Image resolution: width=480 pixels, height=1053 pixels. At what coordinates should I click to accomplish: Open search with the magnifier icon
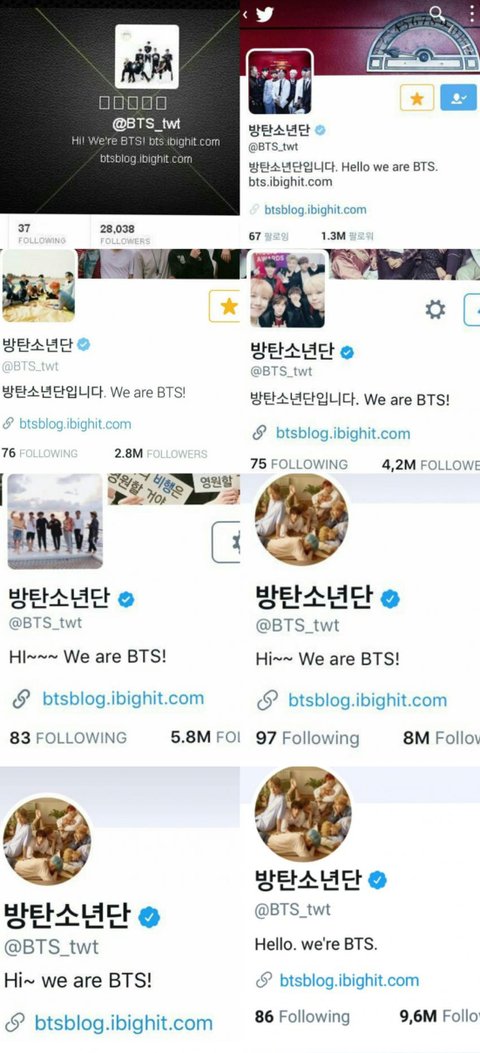pos(436,13)
